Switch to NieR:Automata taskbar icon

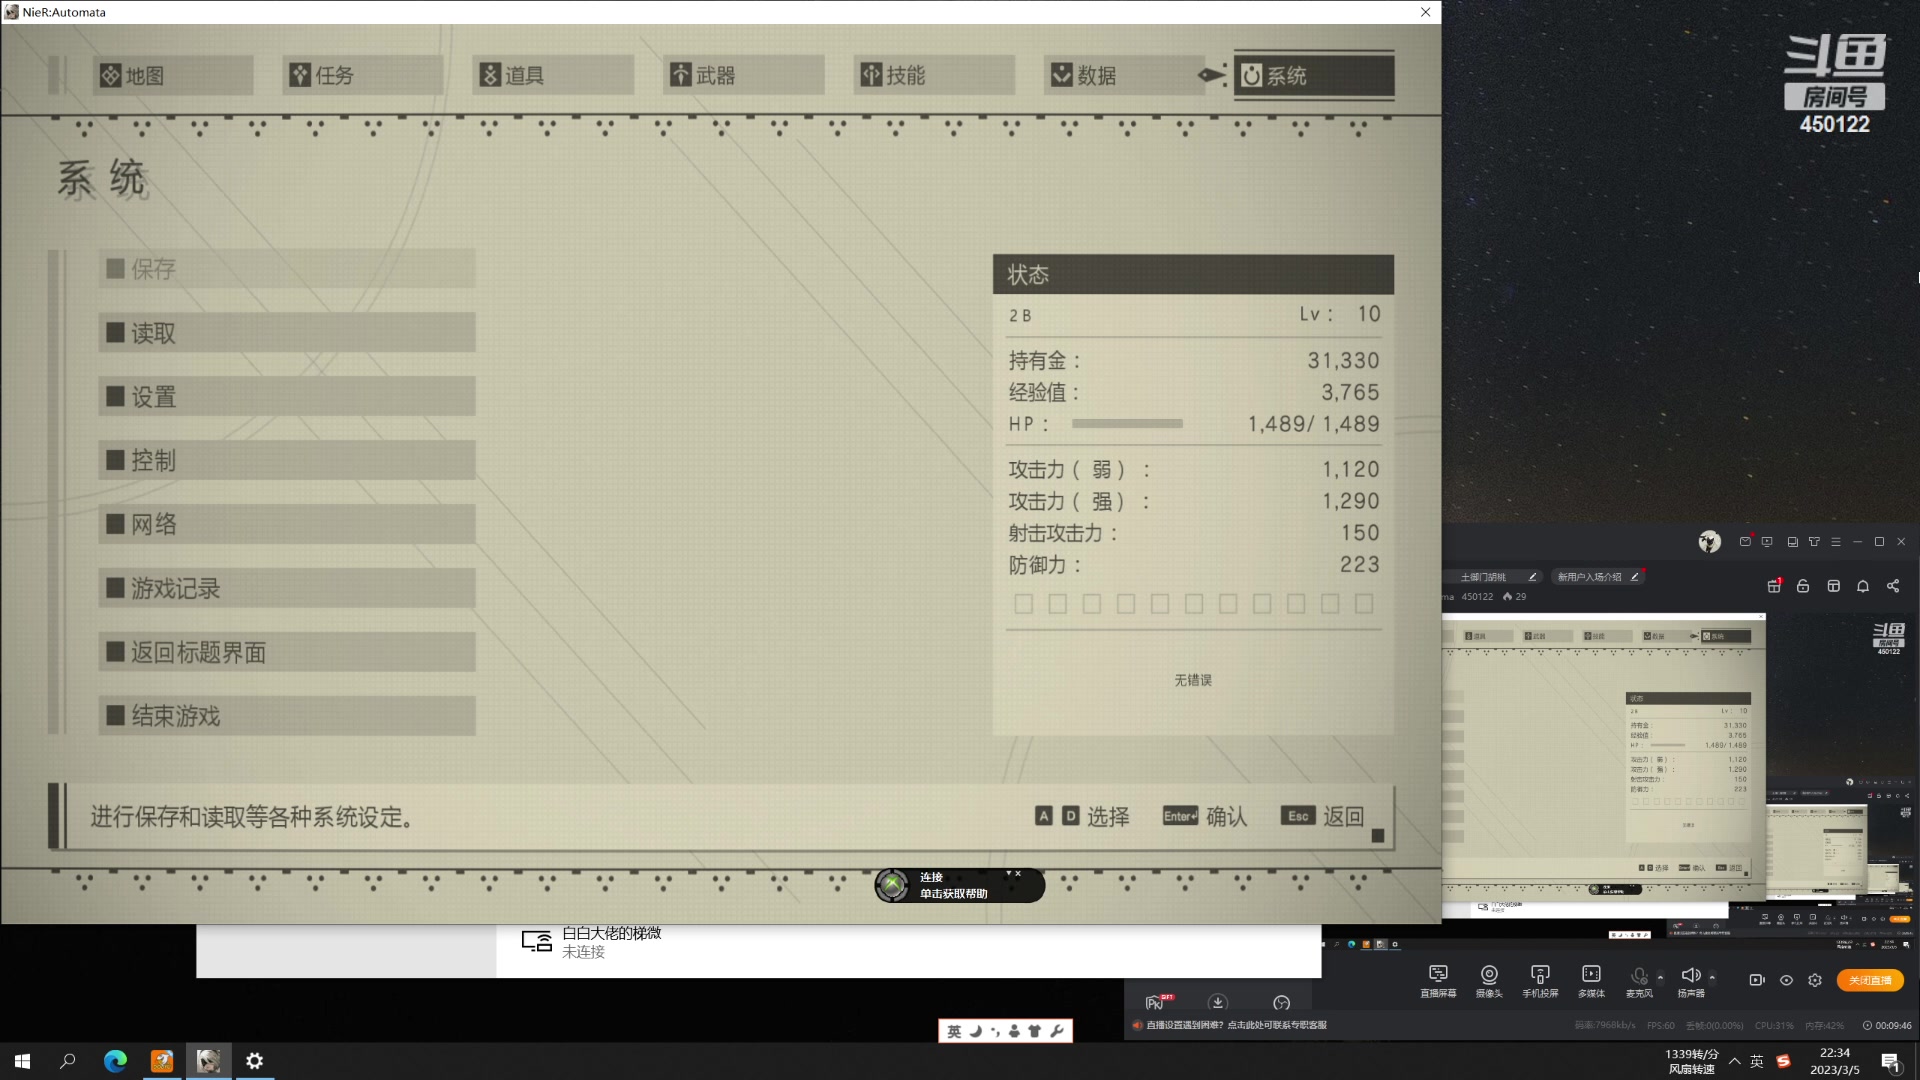(x=208, y=1061)
